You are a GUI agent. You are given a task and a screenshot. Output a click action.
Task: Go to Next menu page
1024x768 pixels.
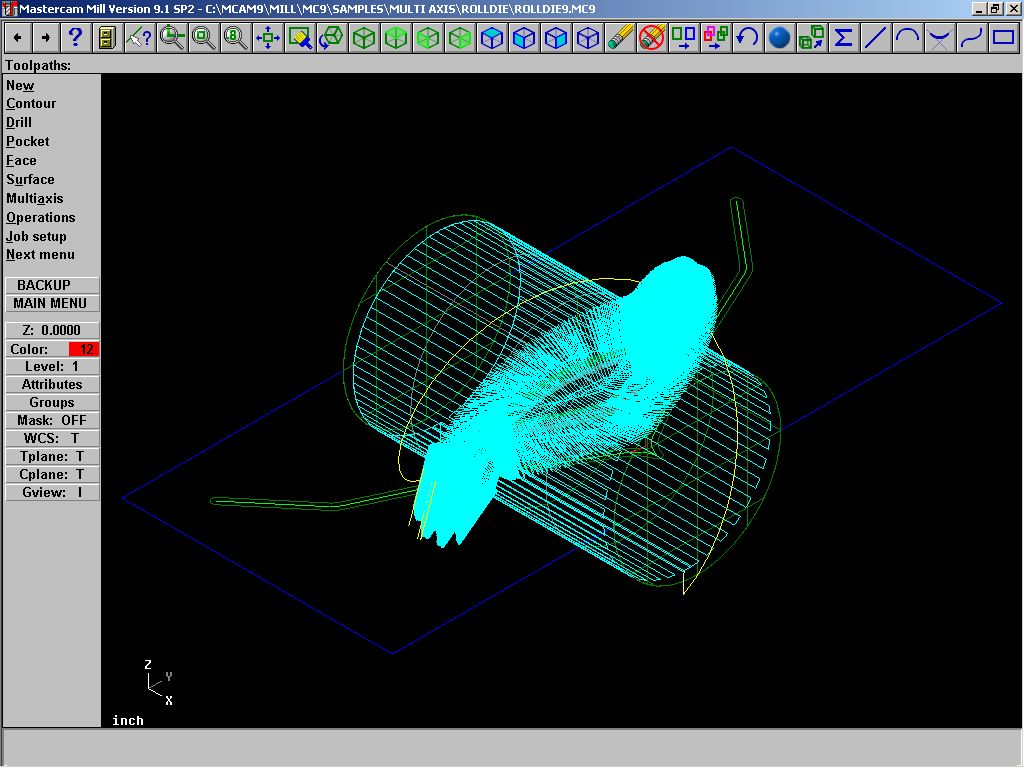point(40,255)
